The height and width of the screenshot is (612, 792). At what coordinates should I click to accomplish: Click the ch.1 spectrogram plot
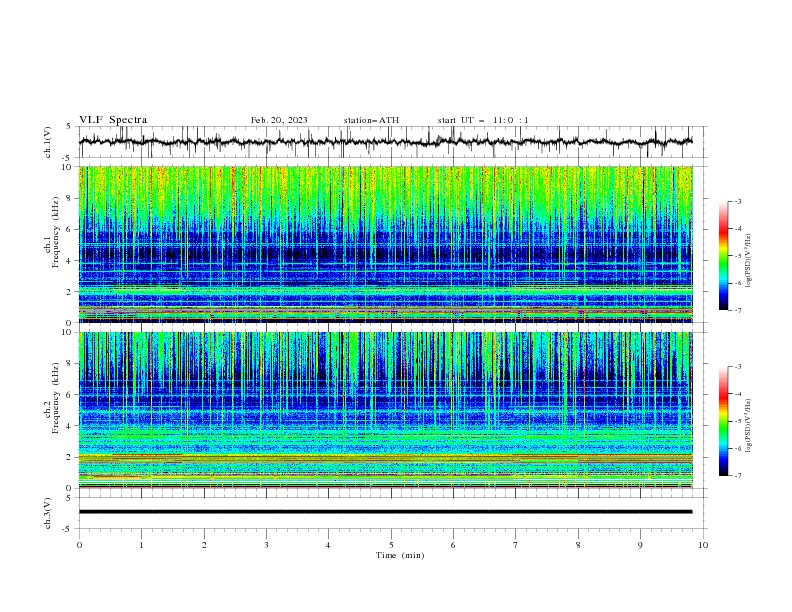click(385, 244)
